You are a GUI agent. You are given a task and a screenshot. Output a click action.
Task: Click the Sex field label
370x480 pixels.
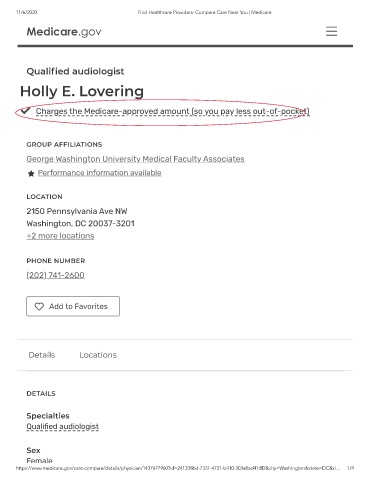33,450
